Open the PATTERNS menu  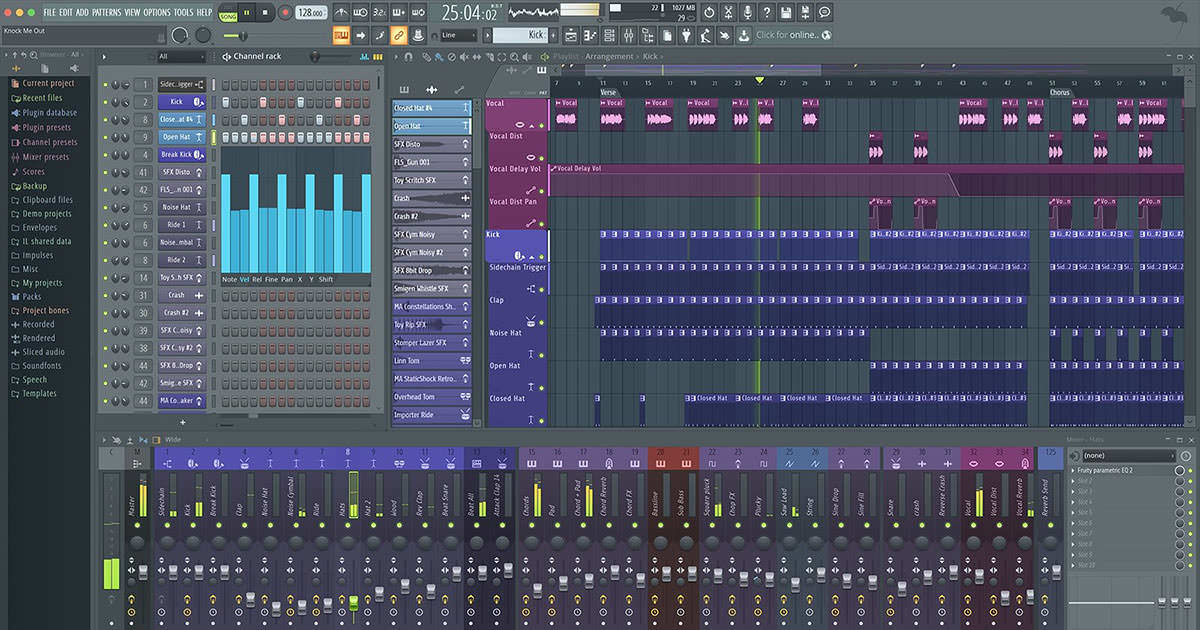point(106,12)
